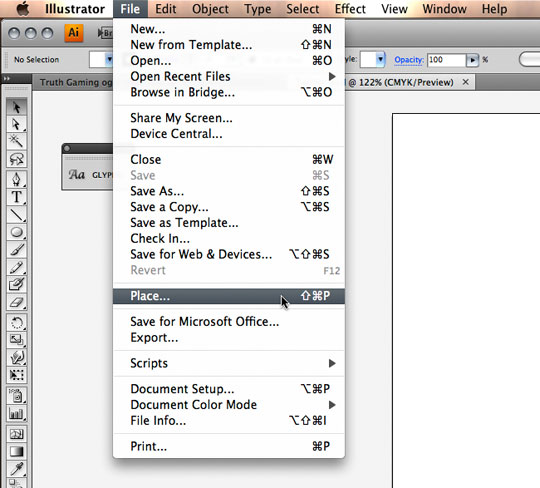Screen dimensions: 540x488
Task: Open the Opacity slider dropdown arrow
Action: pos(472,60)
